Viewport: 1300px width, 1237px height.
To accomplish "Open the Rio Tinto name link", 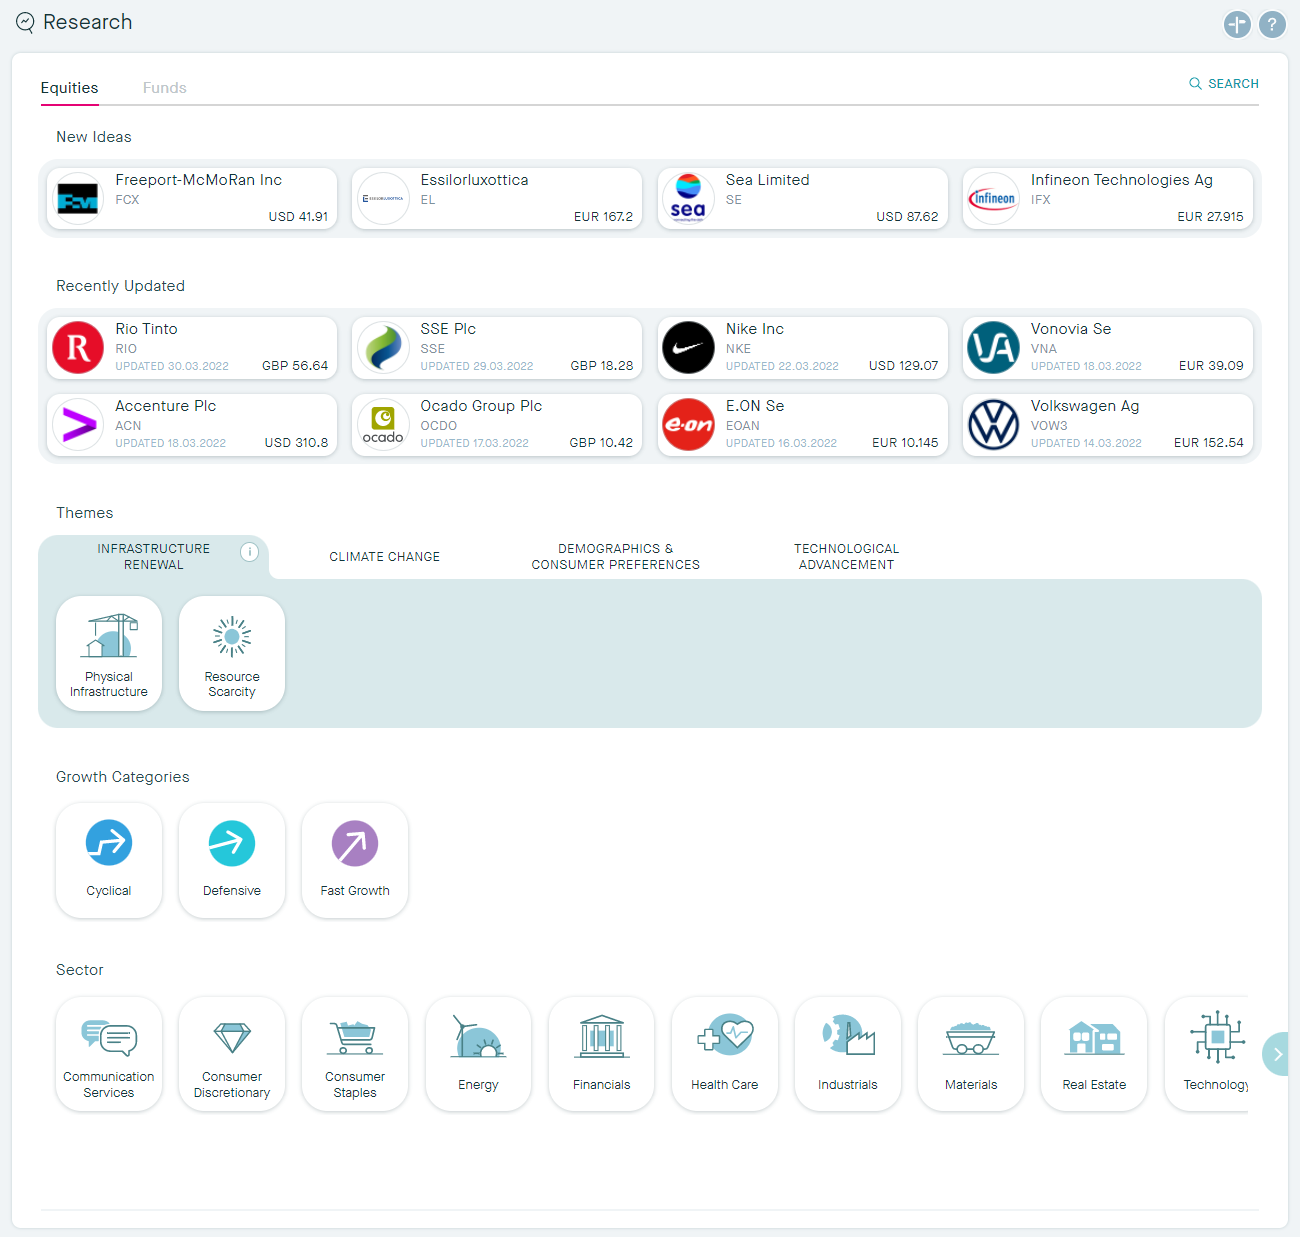I will click(146, 329).
